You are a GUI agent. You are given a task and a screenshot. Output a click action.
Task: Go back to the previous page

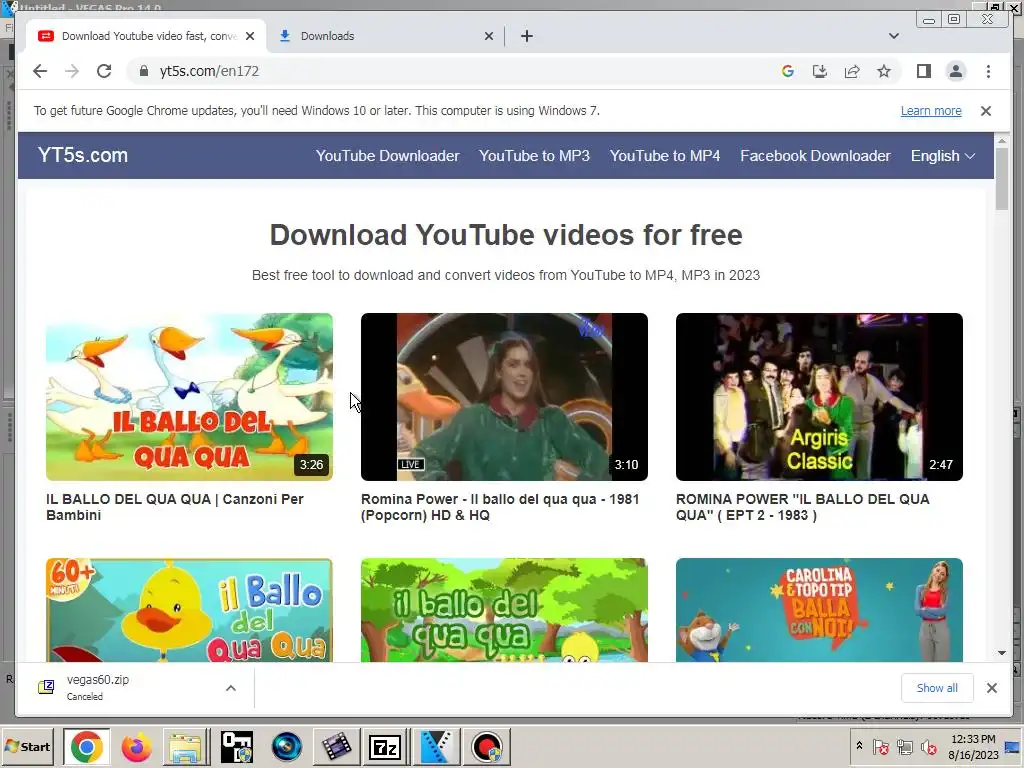40,71
